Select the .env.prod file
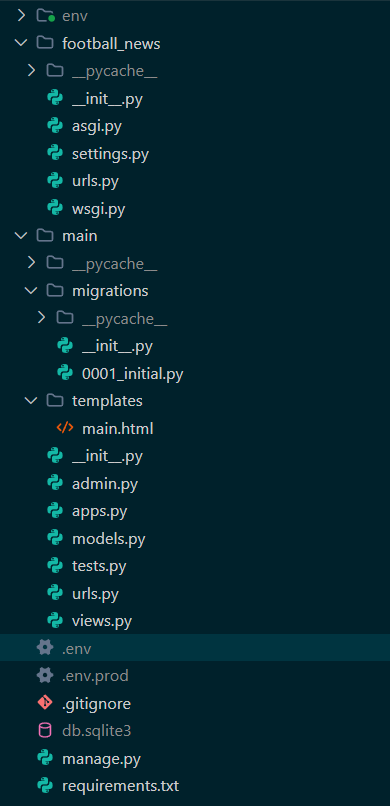This screenshot has height=806, width=390. (x=95, y=675)
